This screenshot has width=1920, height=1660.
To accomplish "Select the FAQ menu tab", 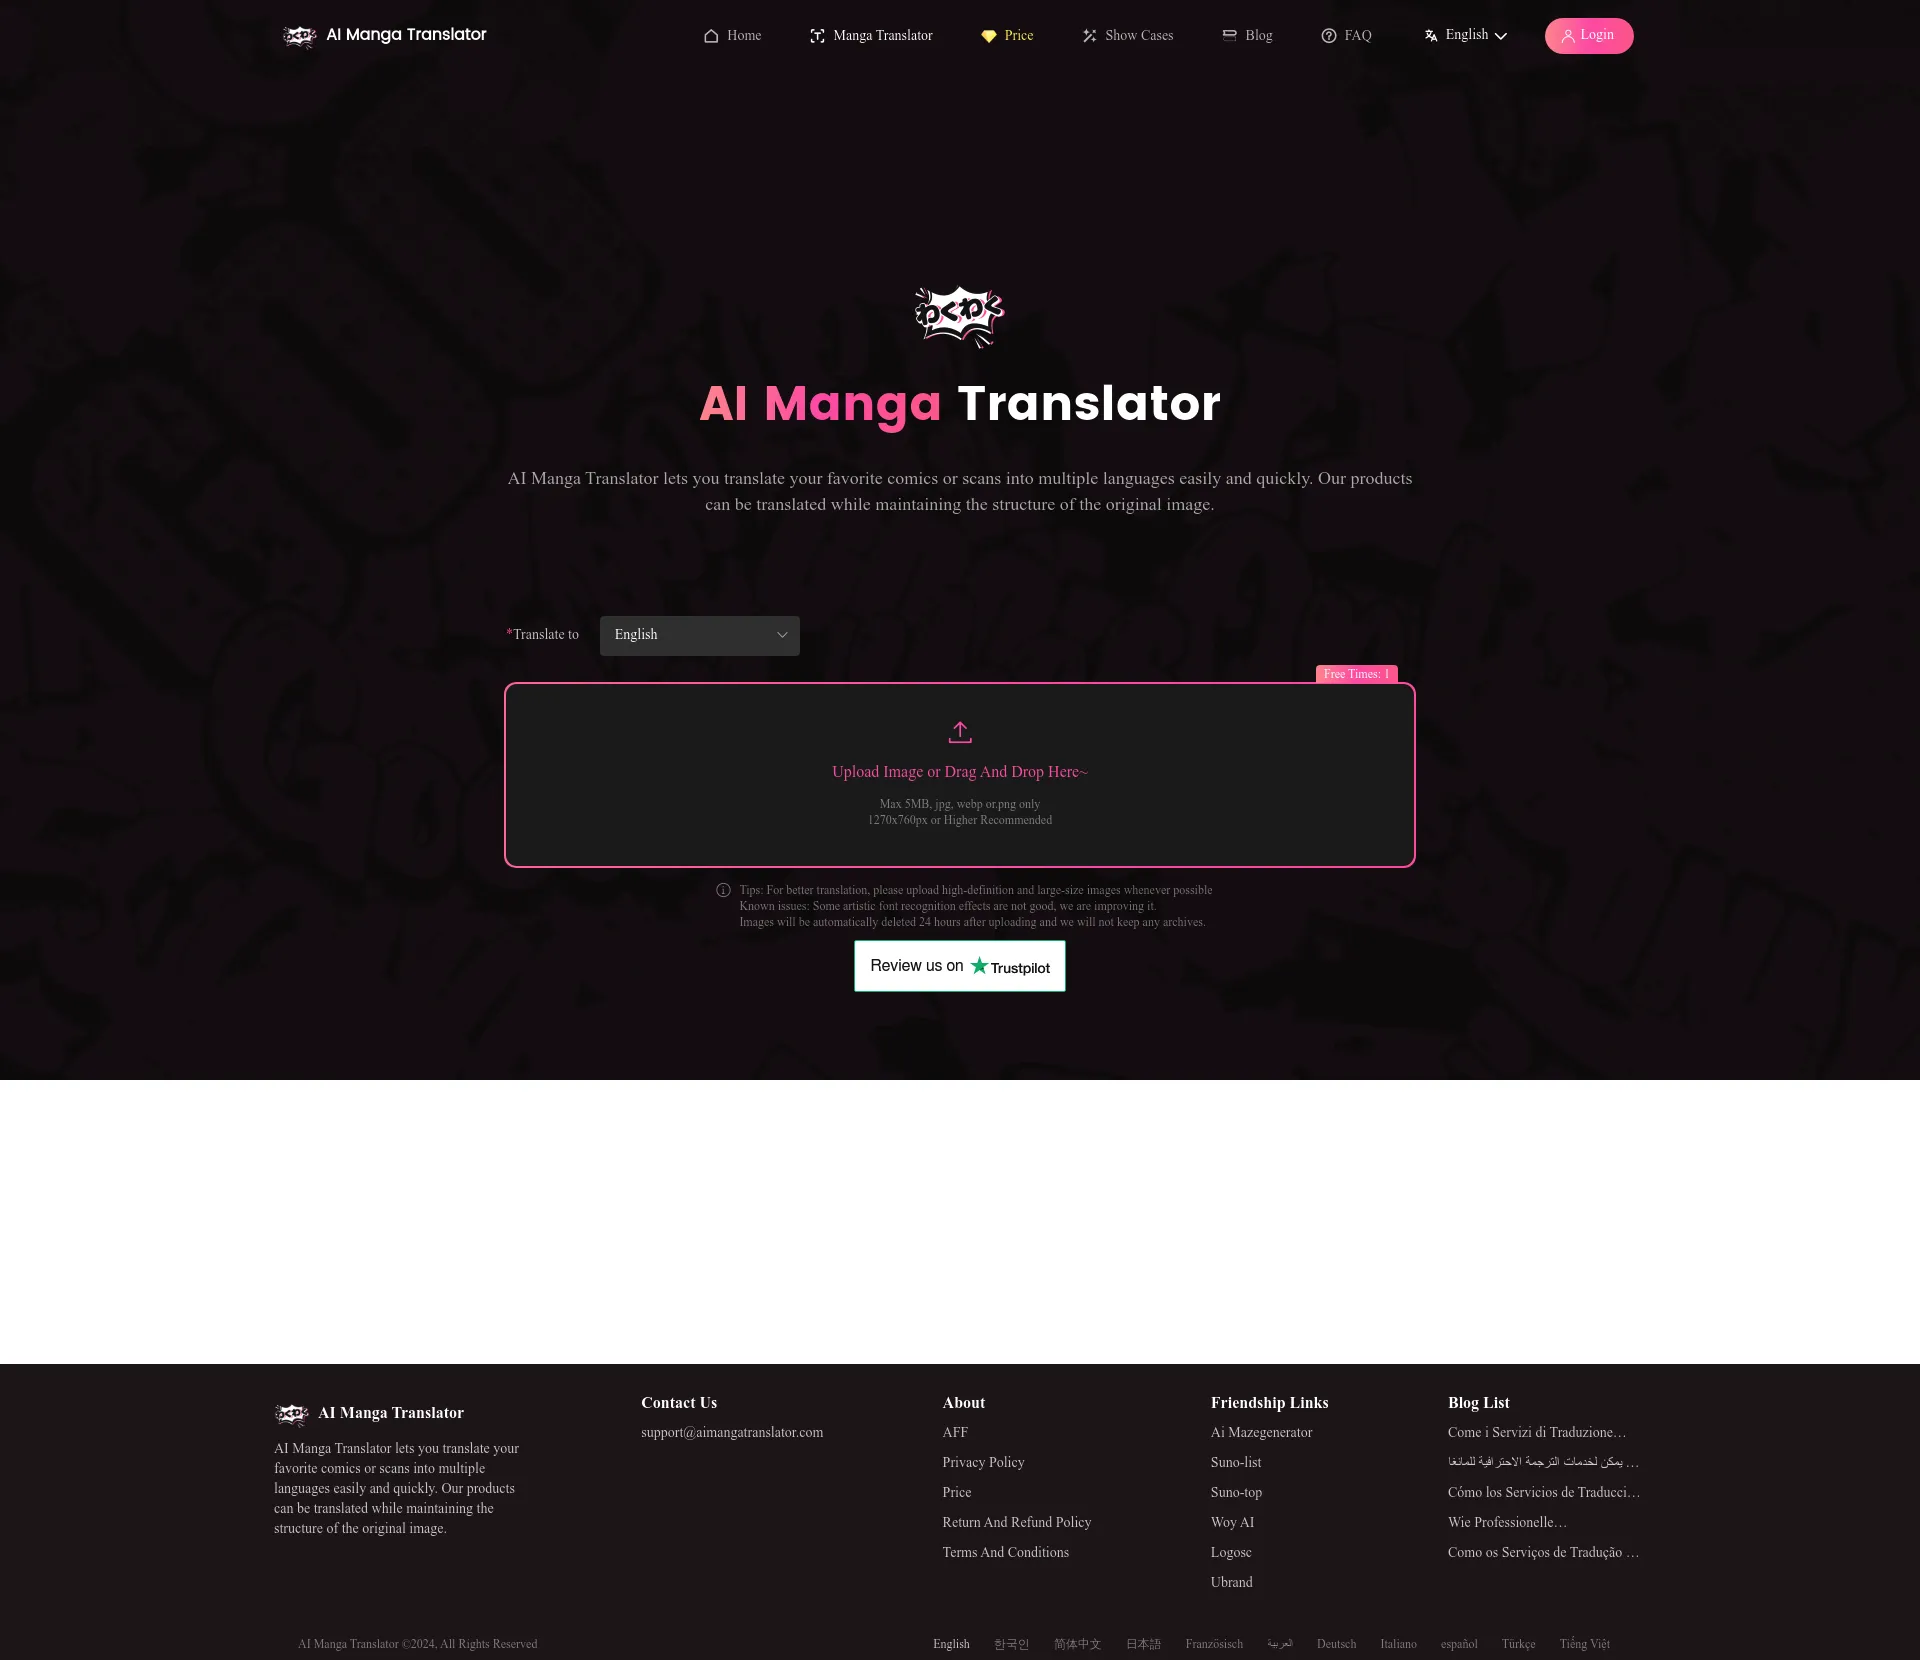I will (1357, 36).
